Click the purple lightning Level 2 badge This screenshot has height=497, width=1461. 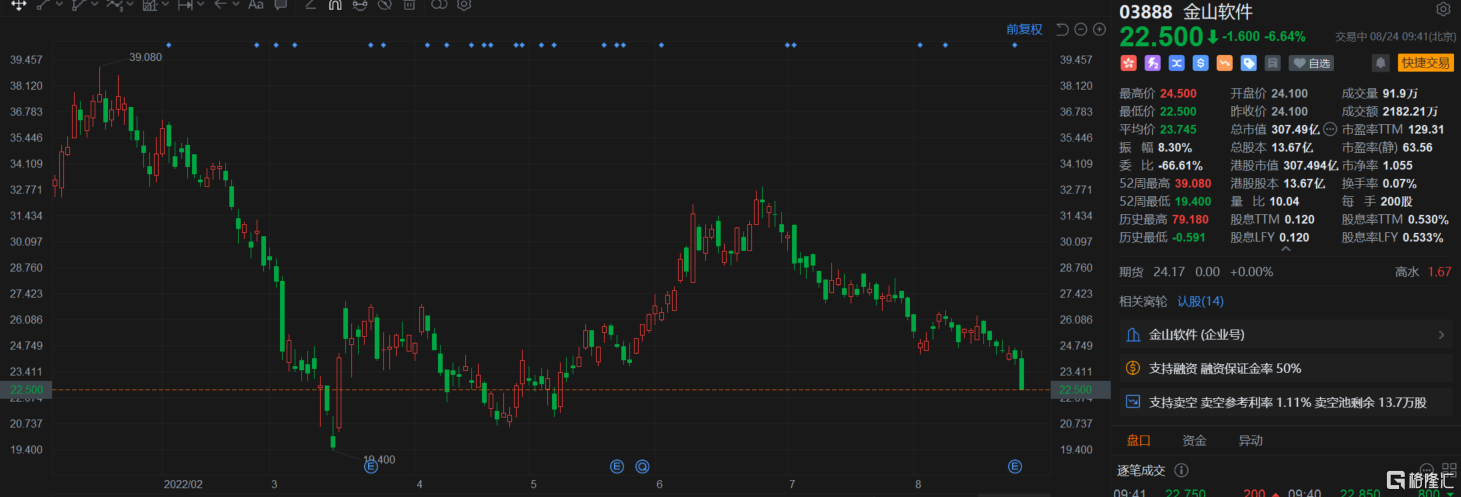[x=1152, y=63]
